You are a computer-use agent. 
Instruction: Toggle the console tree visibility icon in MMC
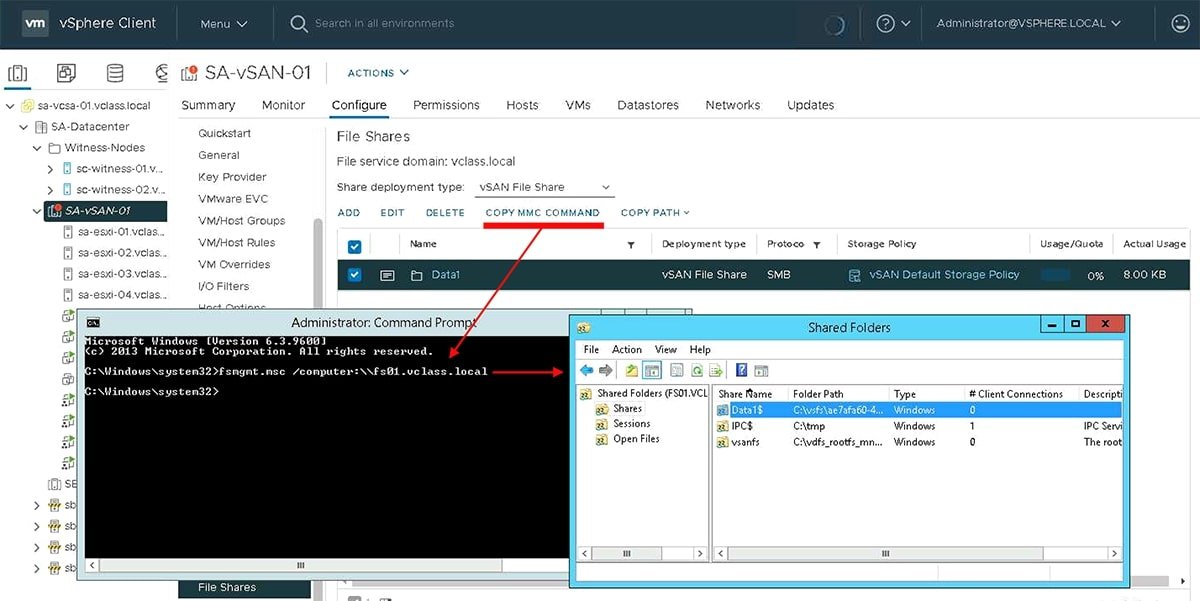point(652,370)
